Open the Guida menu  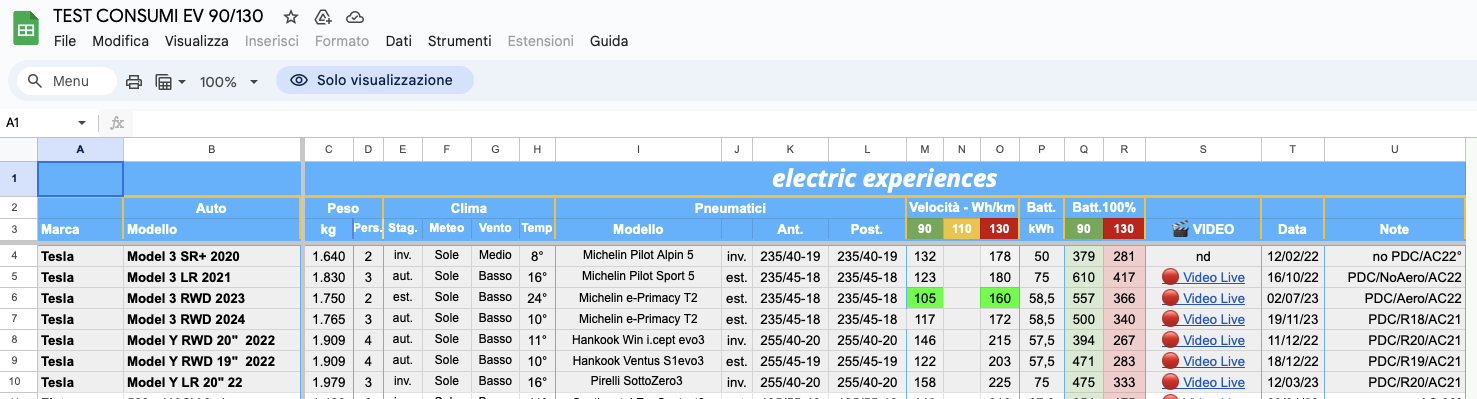pos(609,41)
